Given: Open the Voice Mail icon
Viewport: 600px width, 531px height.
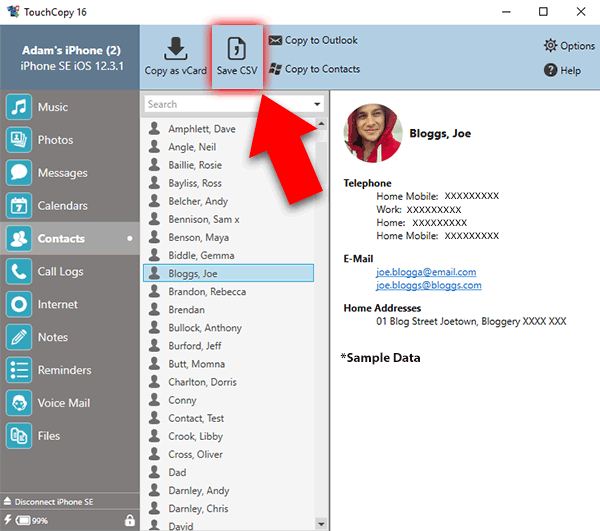Looking at the screenshot, I should pyautogui.click(x=19, y=403).
